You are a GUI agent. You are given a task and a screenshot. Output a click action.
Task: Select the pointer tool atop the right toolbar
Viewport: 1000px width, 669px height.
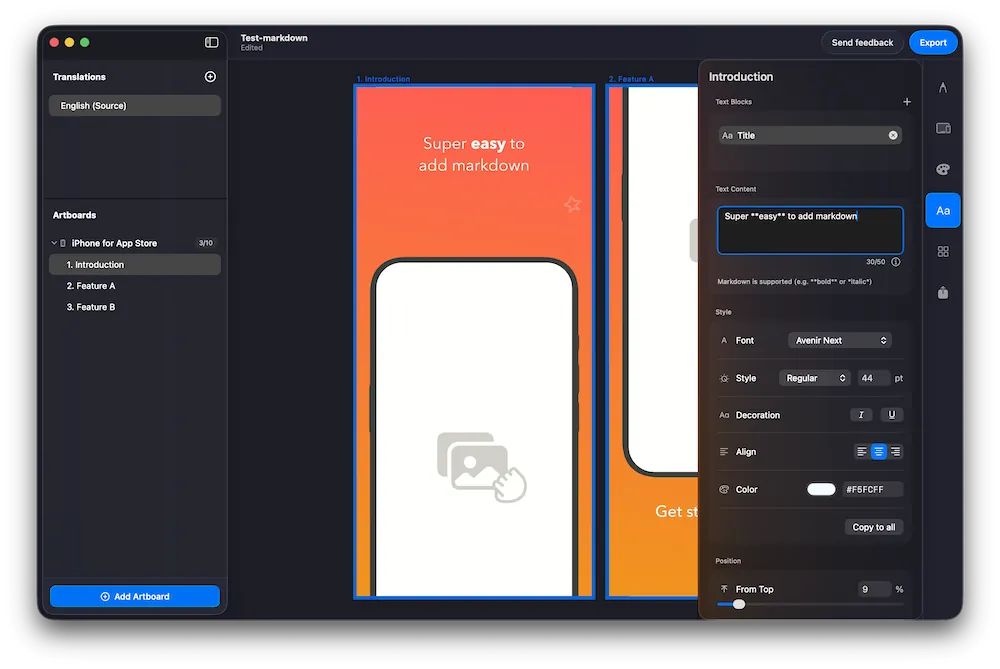point(941,87)
